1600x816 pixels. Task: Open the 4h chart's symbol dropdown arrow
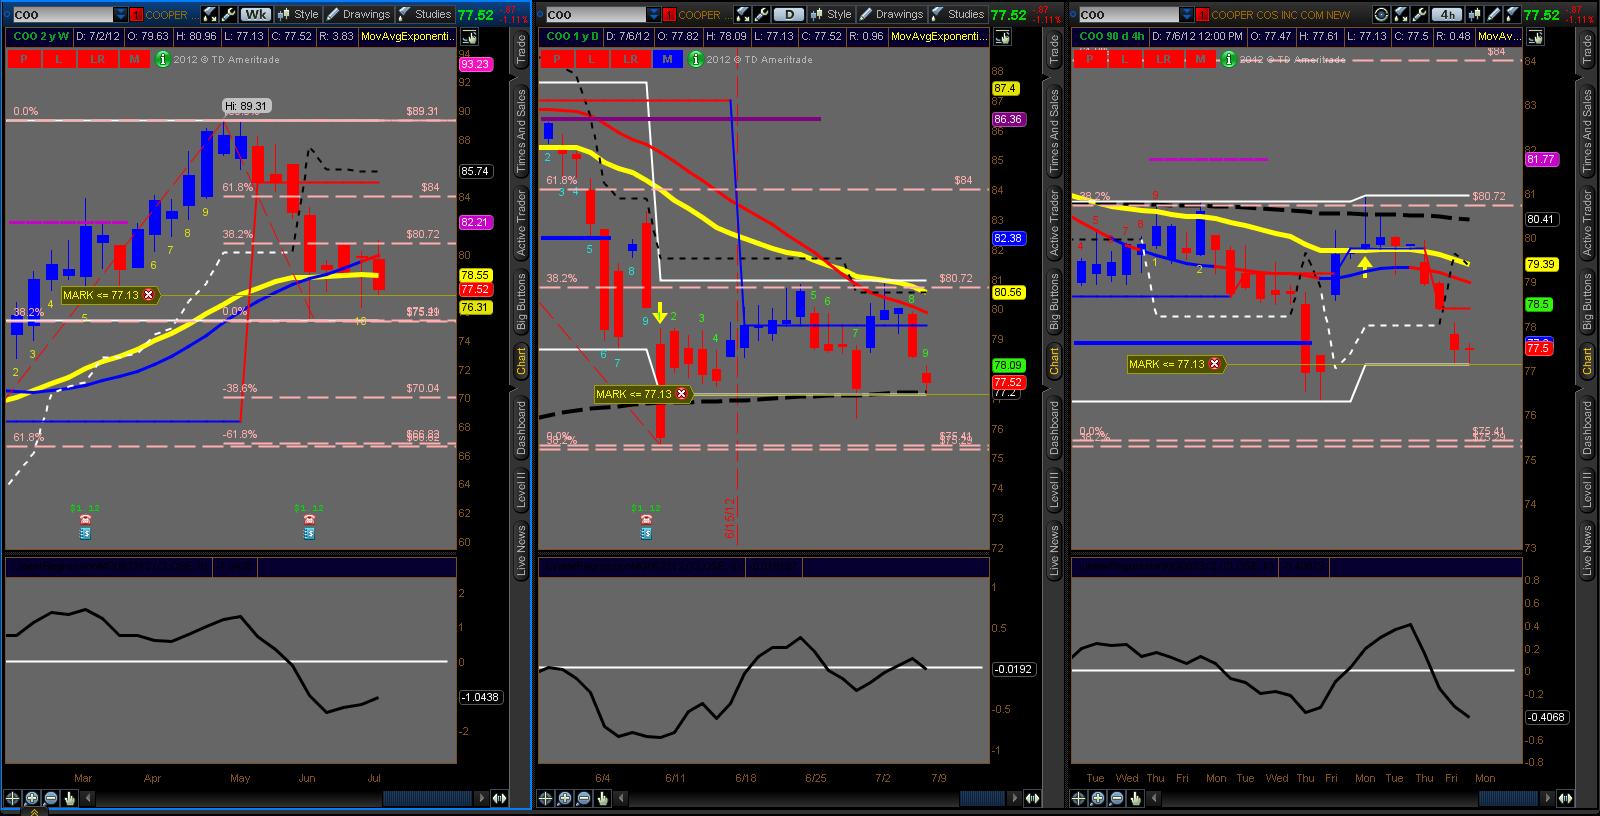(1187, 15)
